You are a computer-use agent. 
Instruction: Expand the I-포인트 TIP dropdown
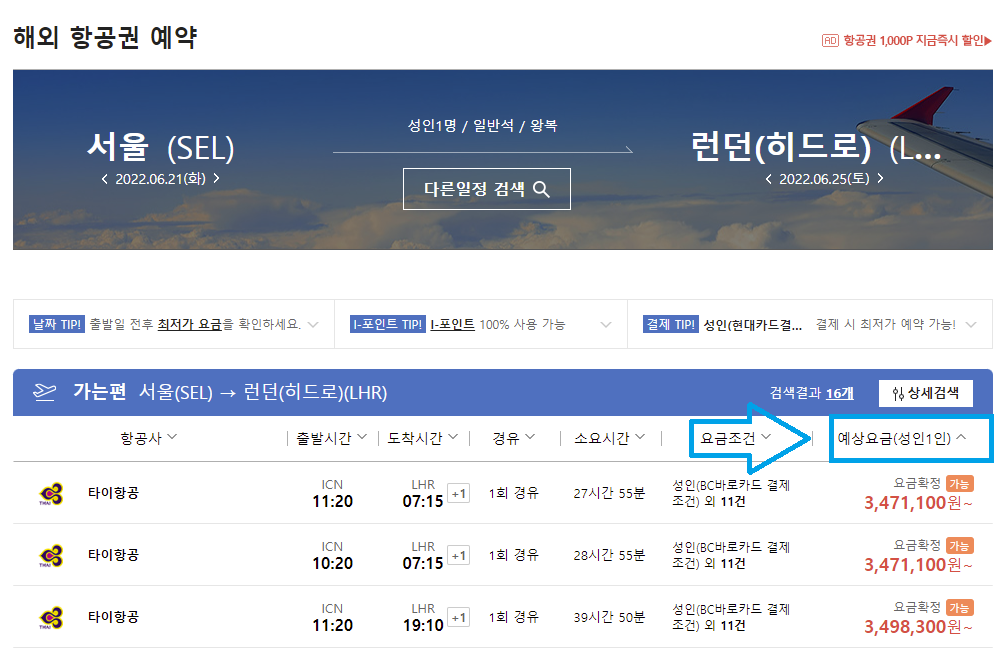[605, 324]
